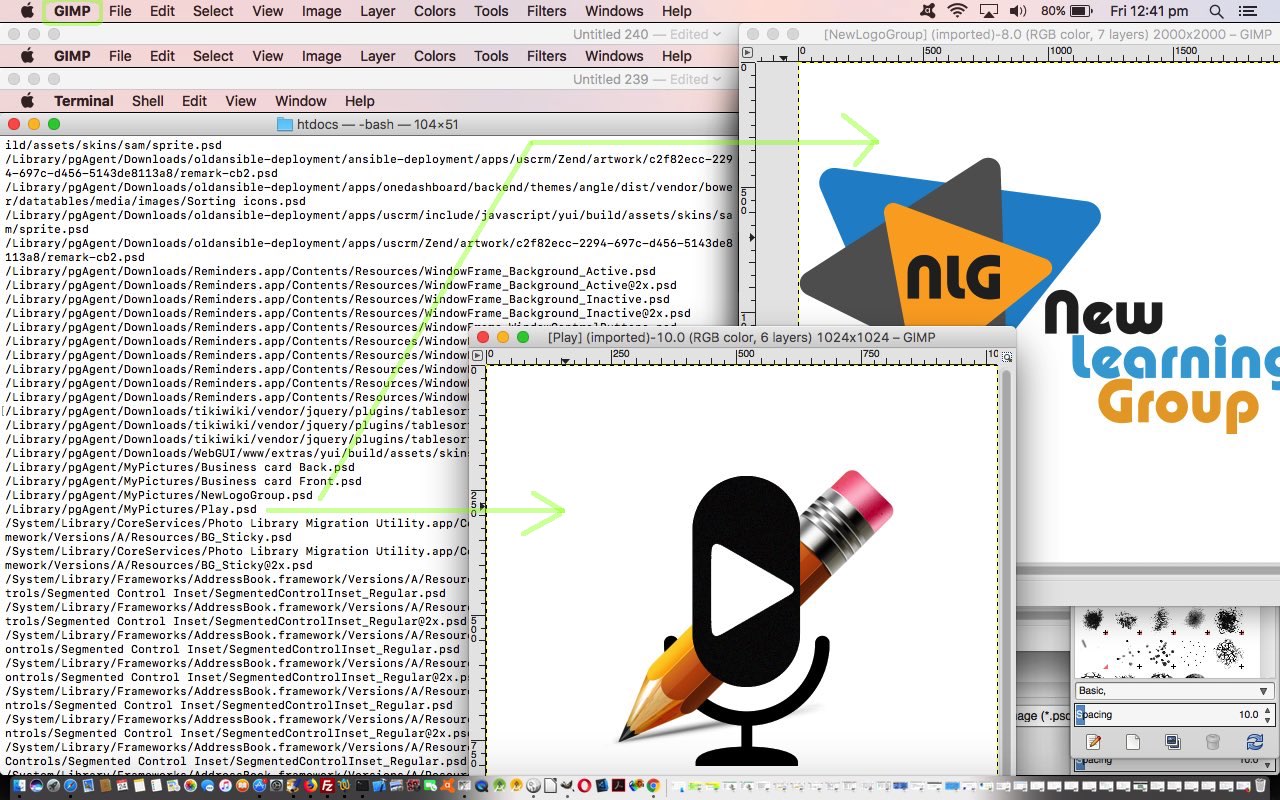Screen dimensions: 1280x800
Task: Open the Wi-Fi status icon
Action: pos(957,11)
